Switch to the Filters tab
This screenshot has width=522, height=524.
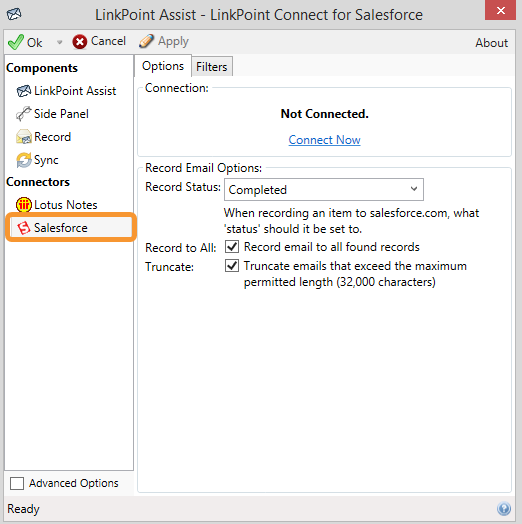click(212, 67)
